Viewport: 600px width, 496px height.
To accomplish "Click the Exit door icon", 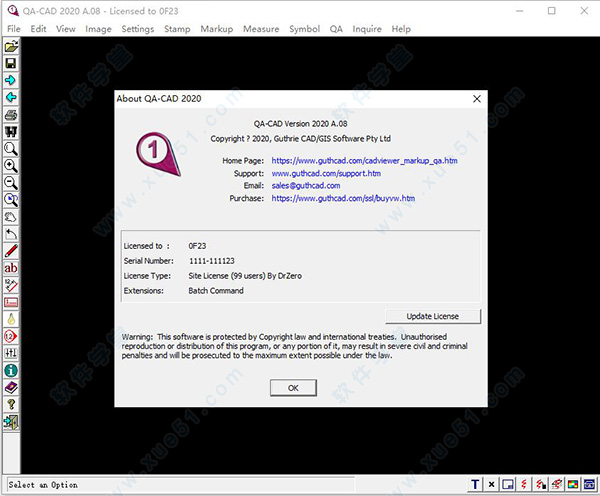I will tap(11, 422).
